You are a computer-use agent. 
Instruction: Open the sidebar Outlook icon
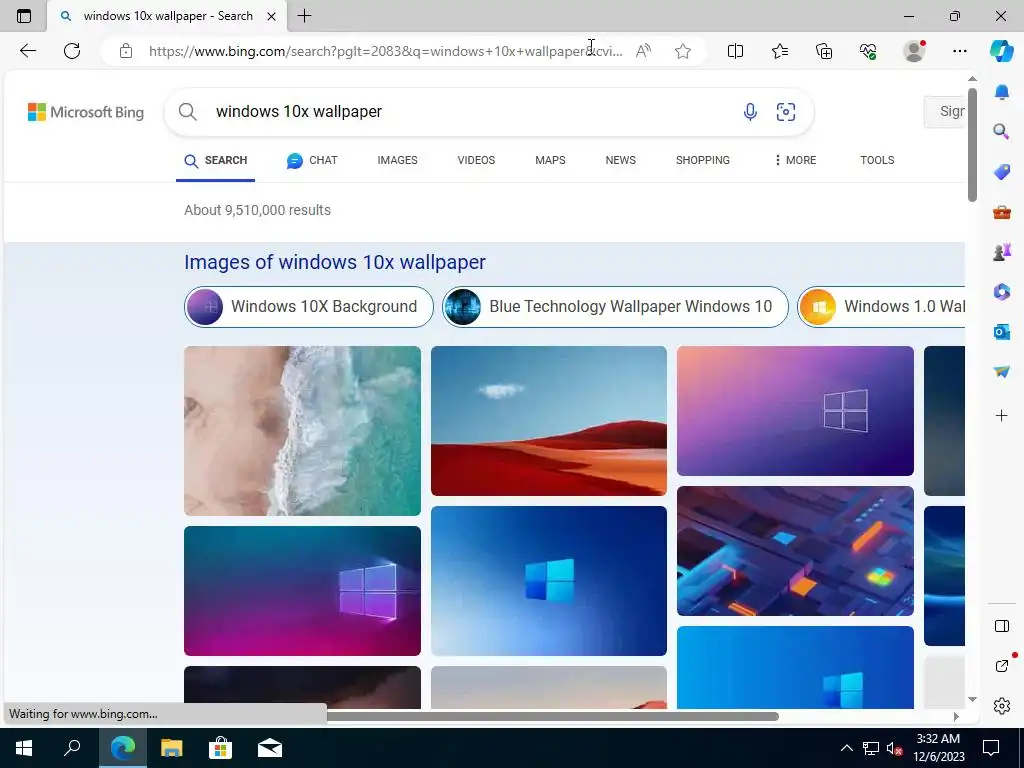click(1001, 332)
